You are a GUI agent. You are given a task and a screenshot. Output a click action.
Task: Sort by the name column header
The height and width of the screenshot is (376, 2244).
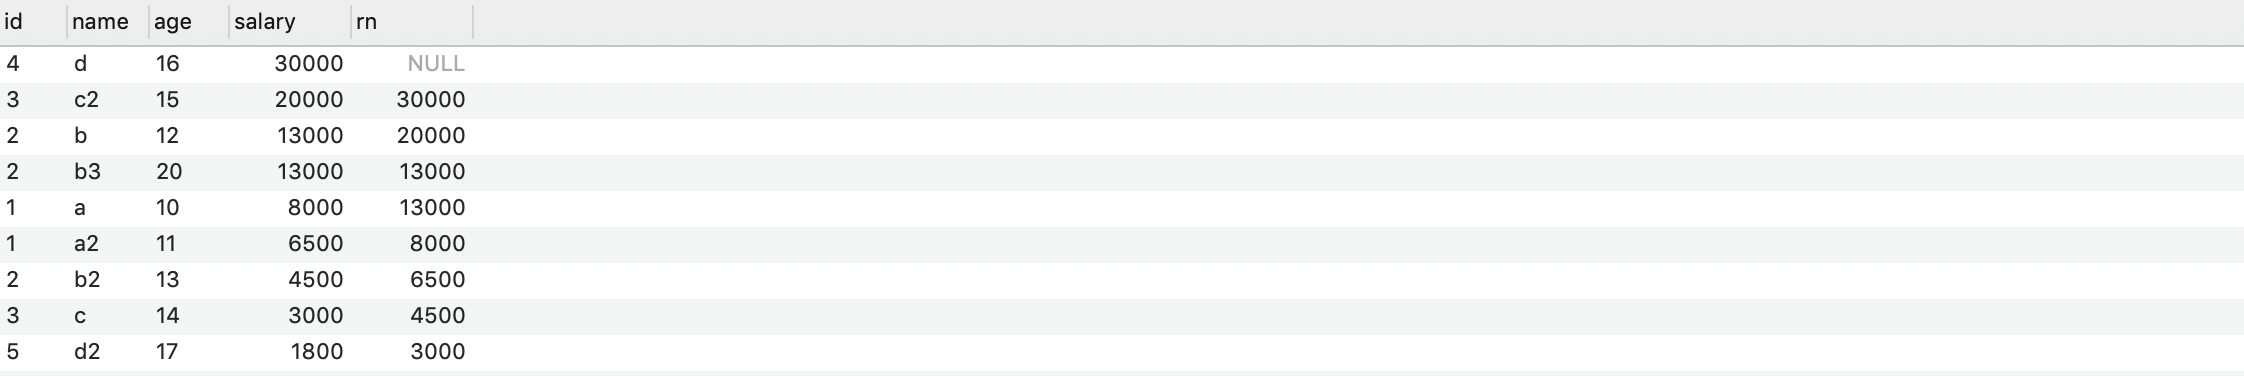pyautogui.click(x=108, y=22)
